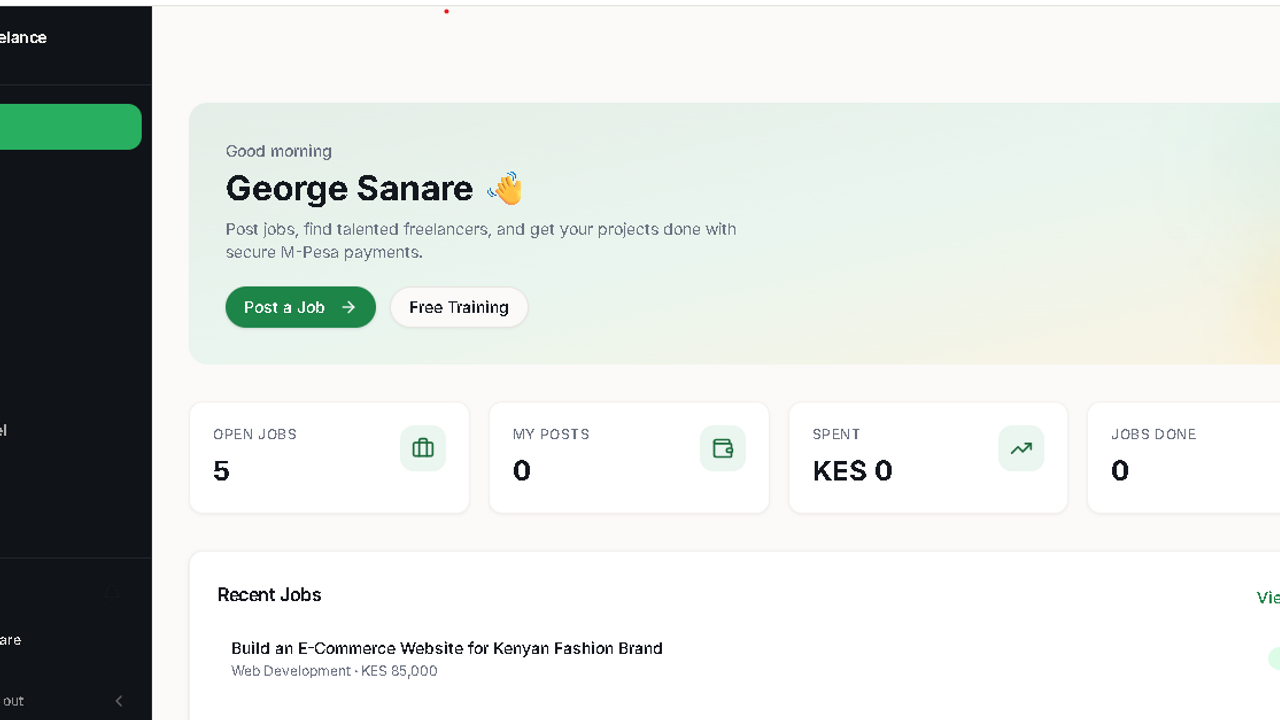The height and width of the screenshot is (720, 1280).
Task: Click the trending arrow icon in Spent card
Action: click(x=1021, y=448)
